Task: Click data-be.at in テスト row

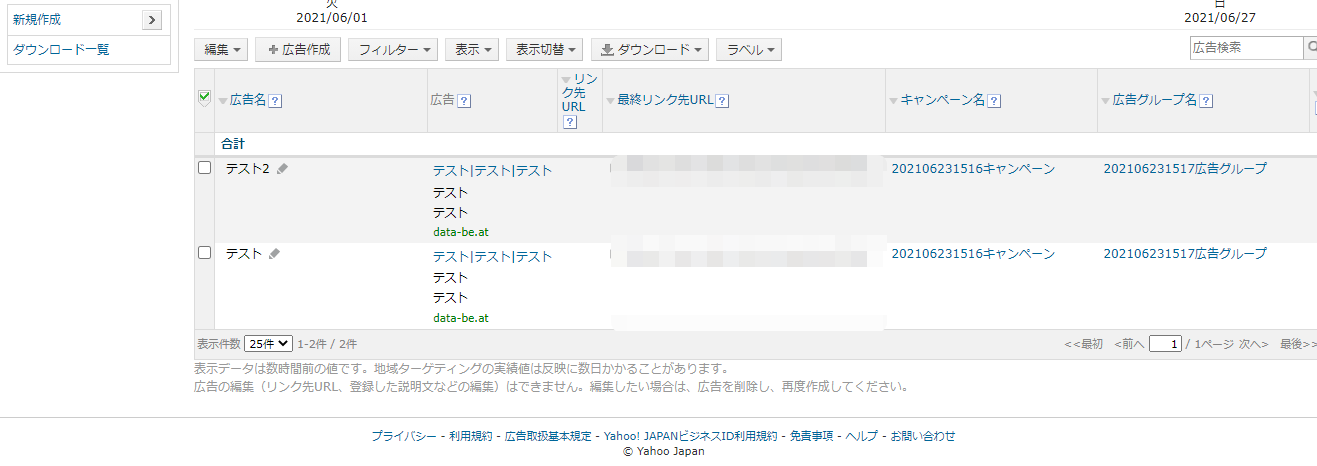Action: click(x=461, y=318)
